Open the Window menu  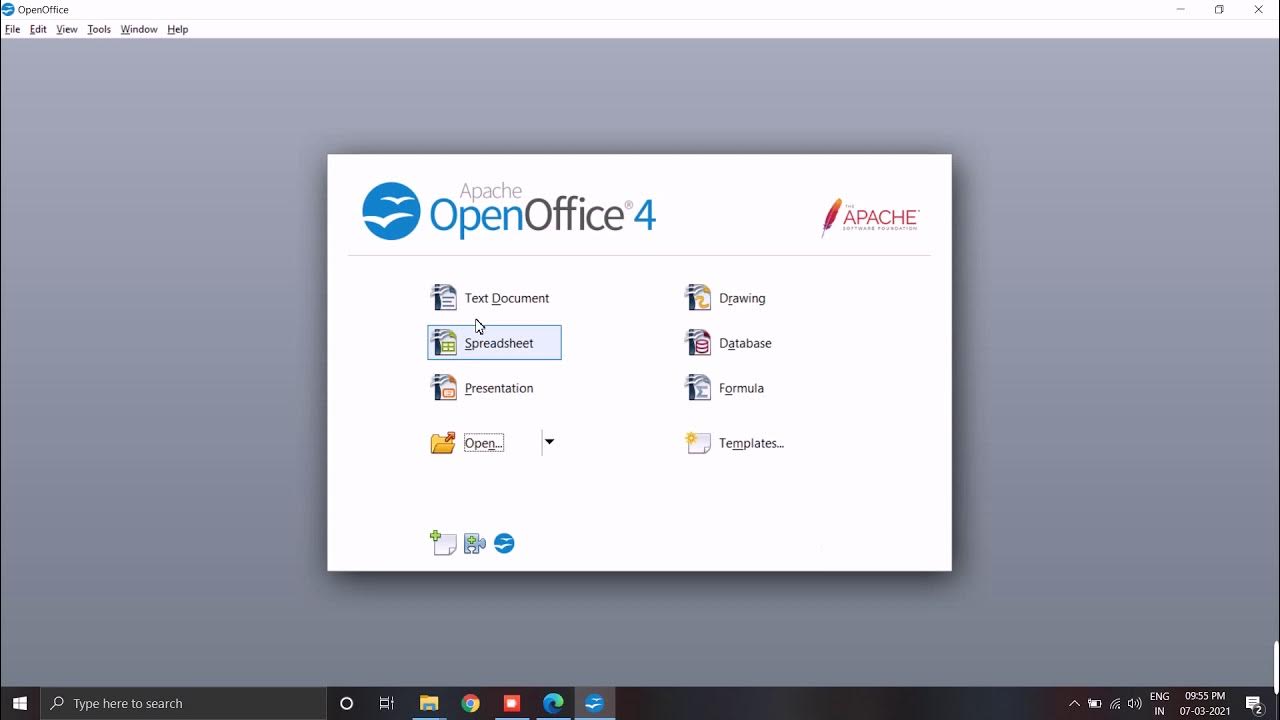tap(139, 29)
